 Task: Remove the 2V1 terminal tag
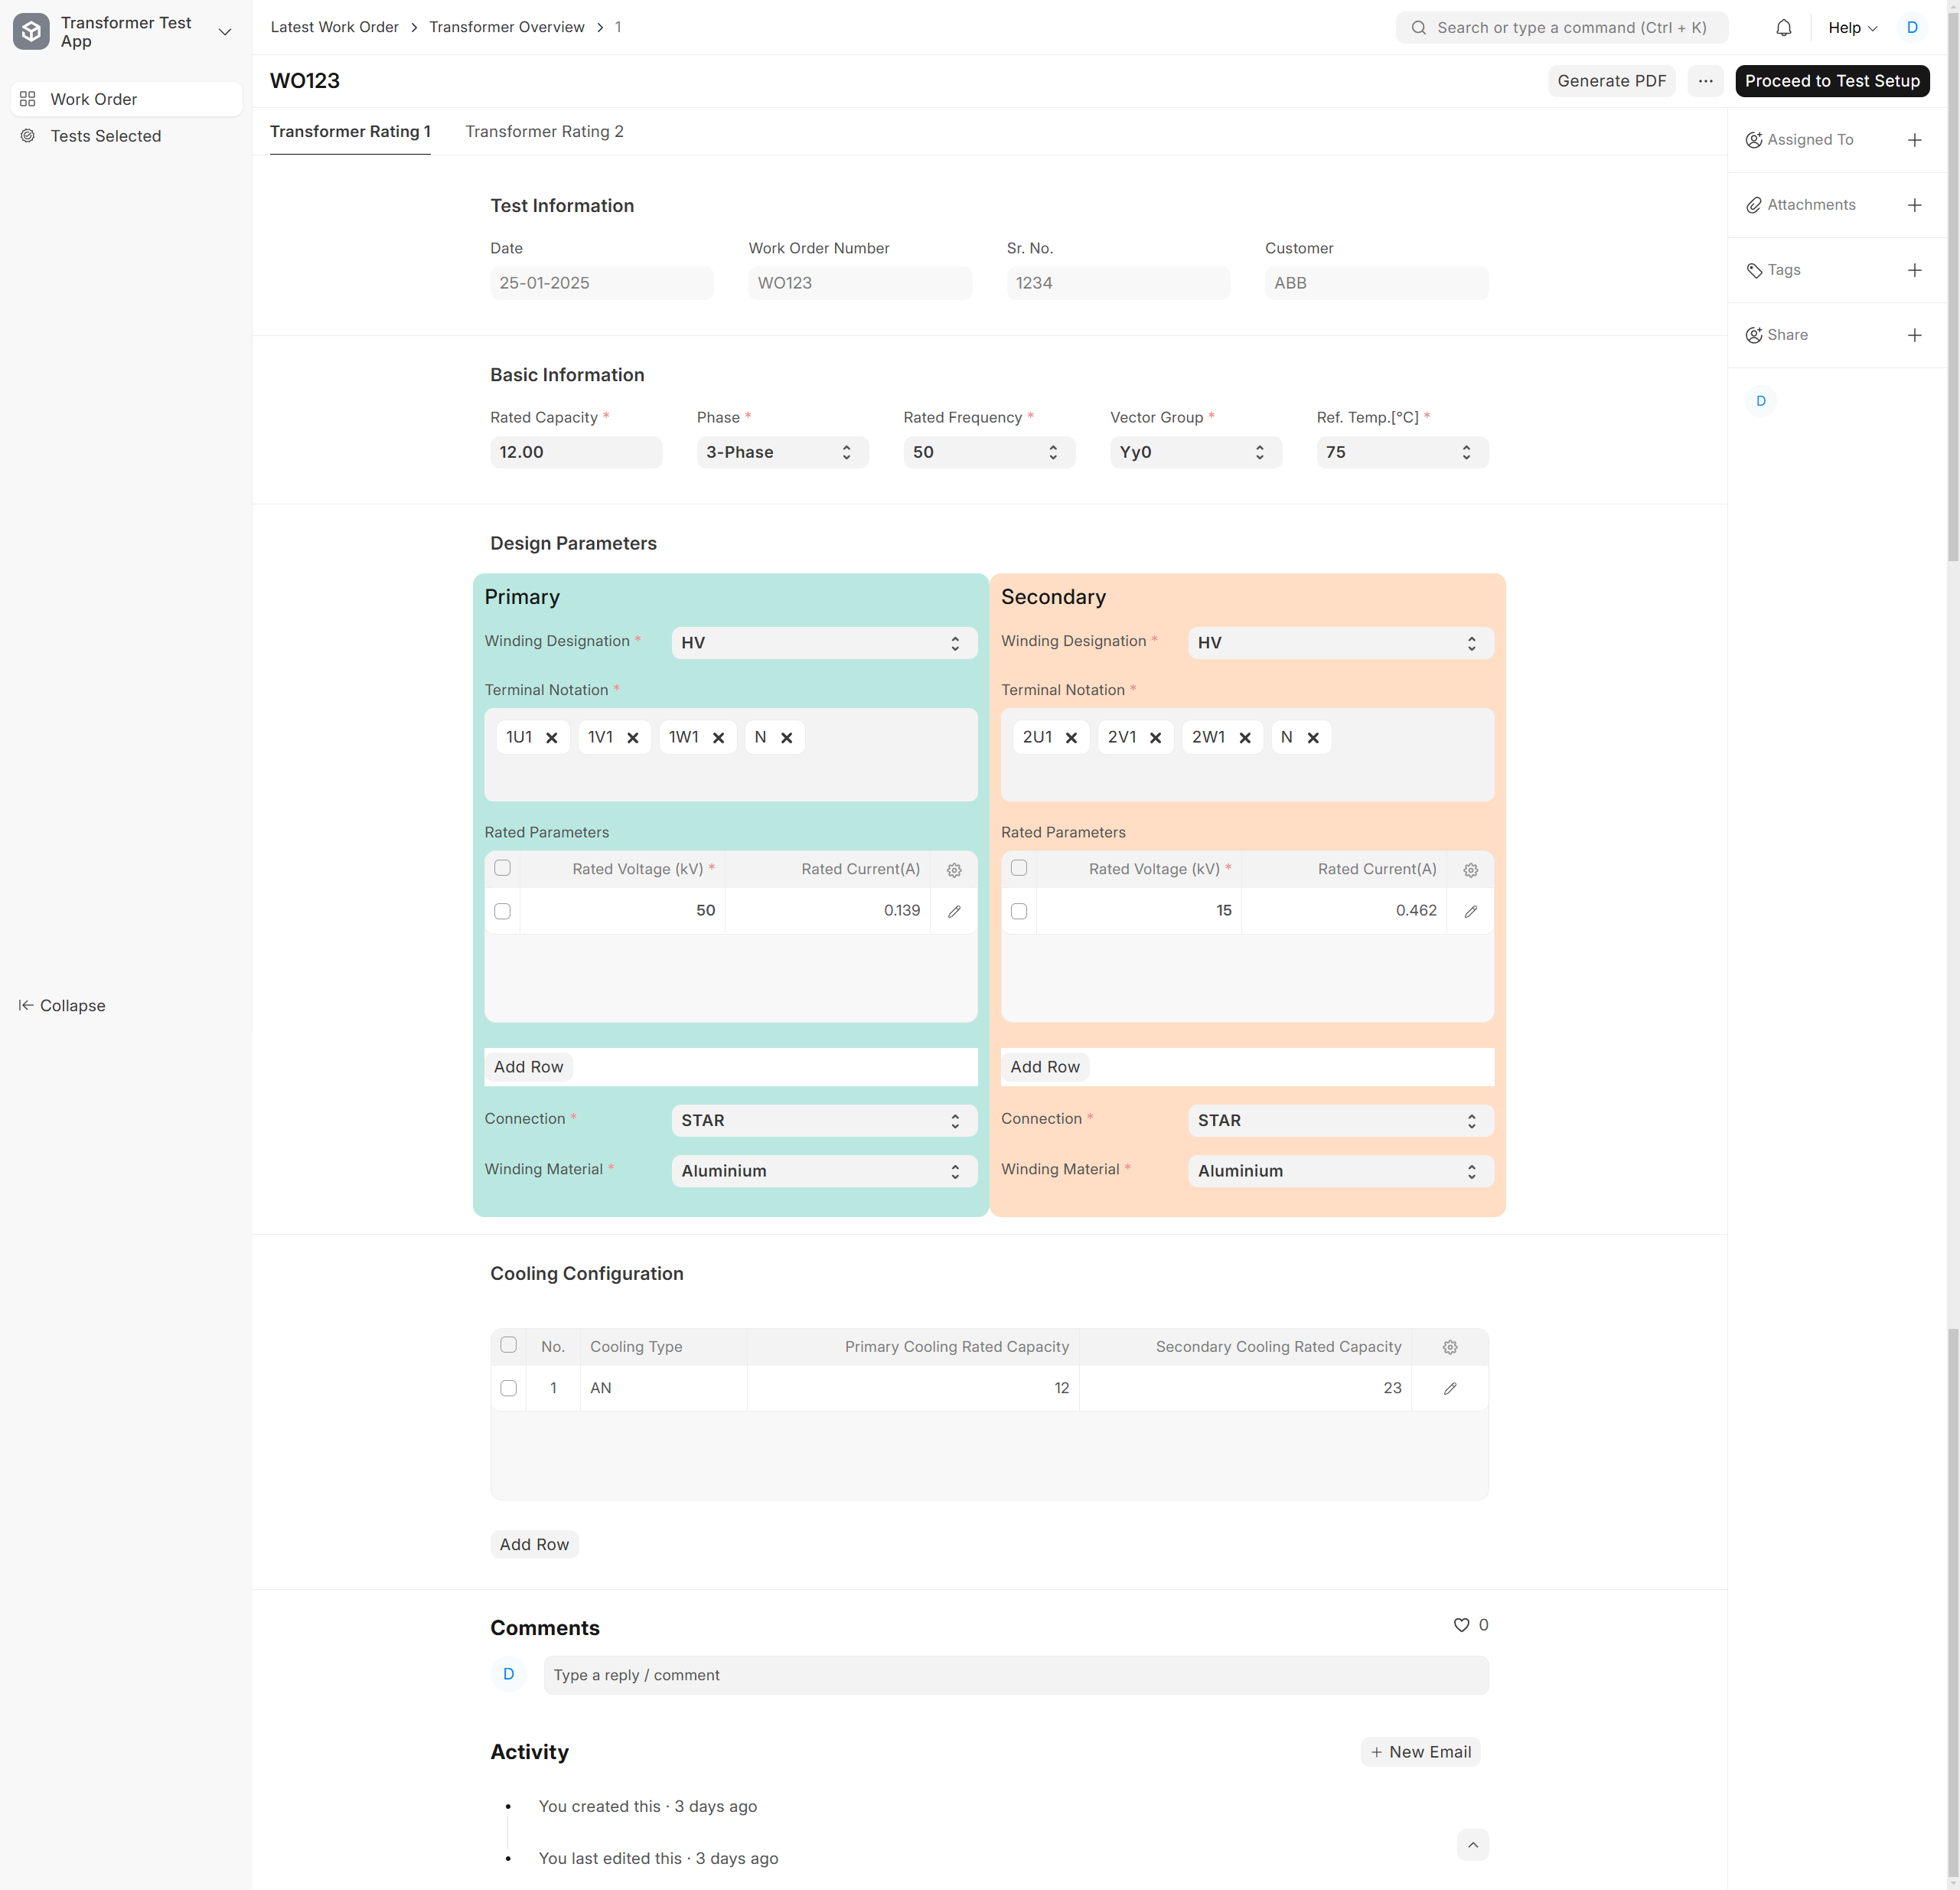click(x=1155, y=738)
